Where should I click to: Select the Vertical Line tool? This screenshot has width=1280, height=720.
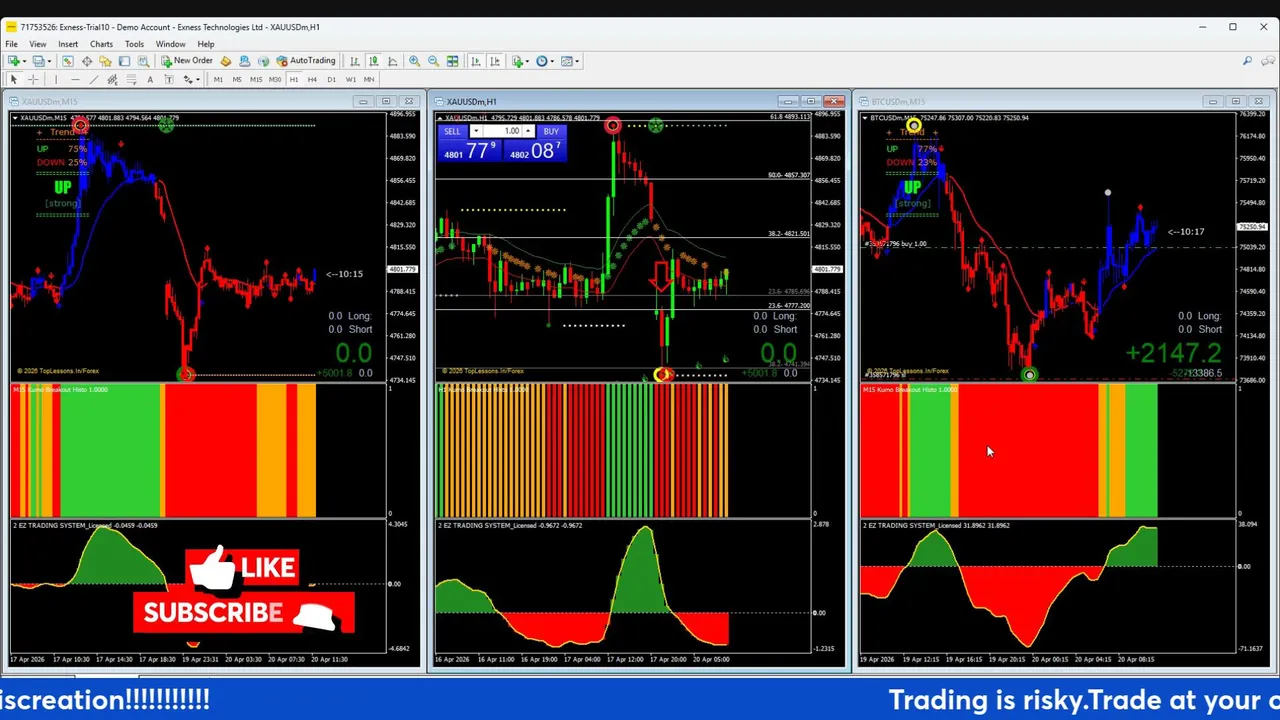56,79
